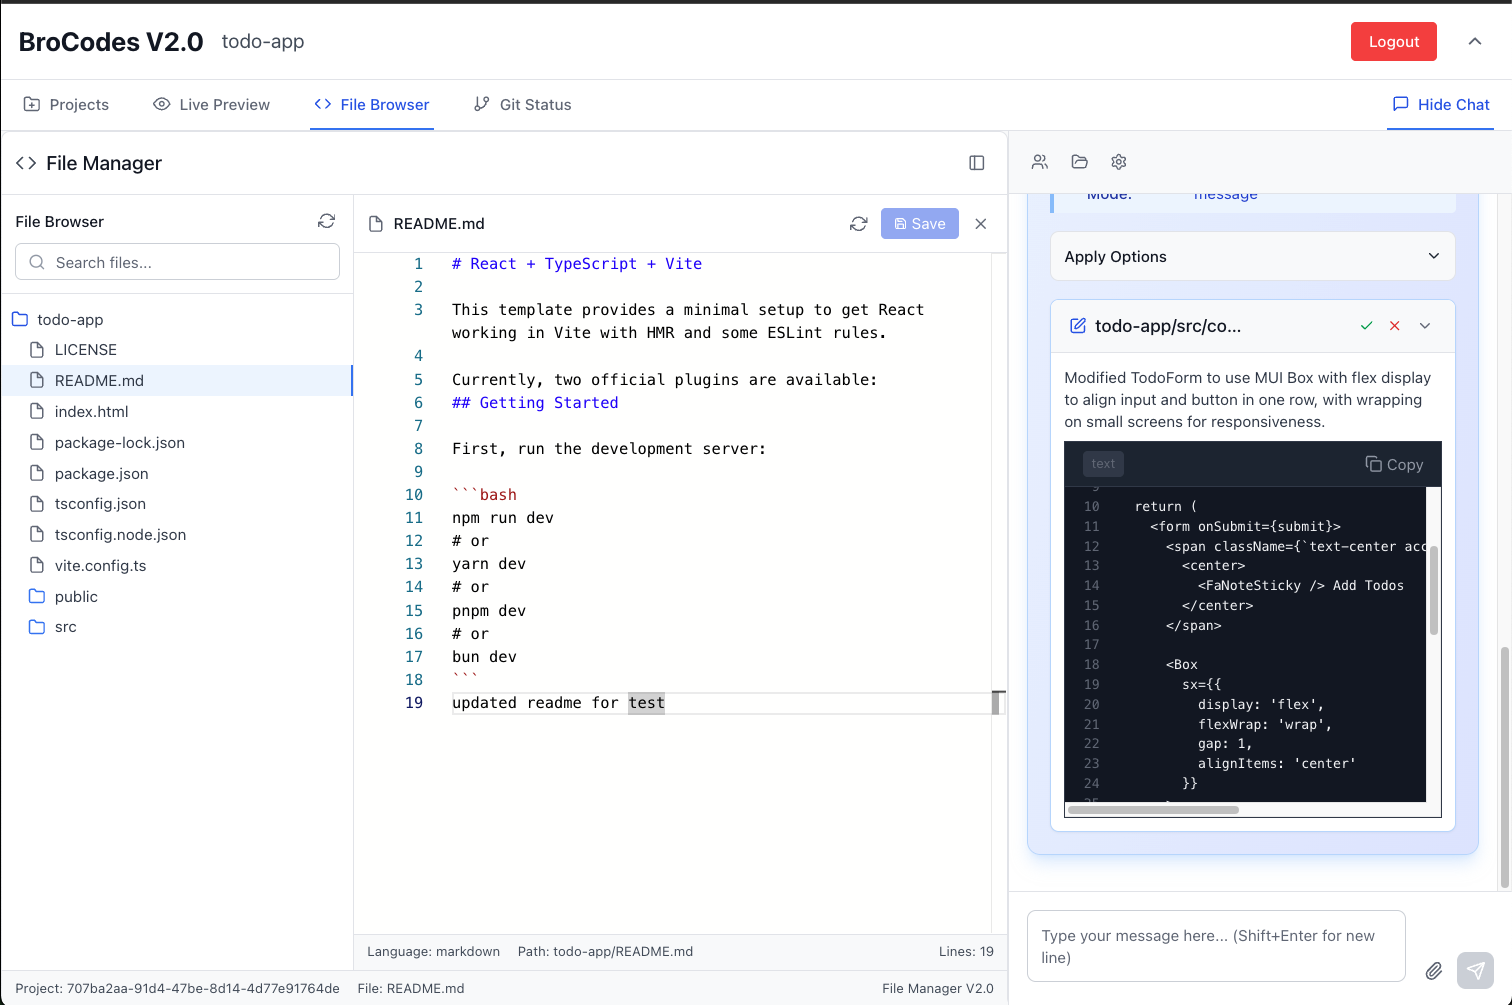Open index.html file
Viewport: 1512px width, 1005px height.
tap(176, 412)
